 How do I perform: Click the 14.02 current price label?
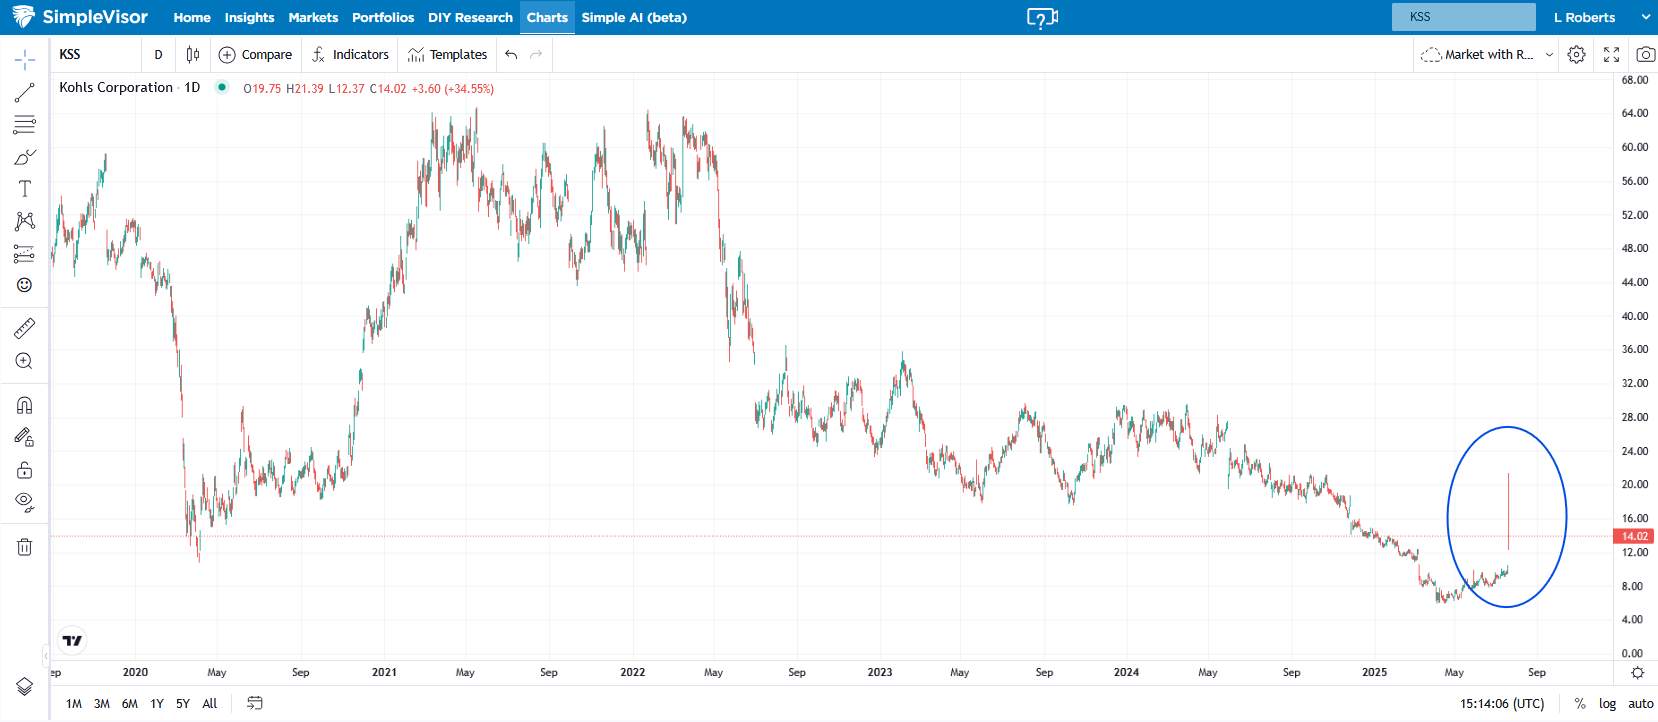tap(1634, 536)
